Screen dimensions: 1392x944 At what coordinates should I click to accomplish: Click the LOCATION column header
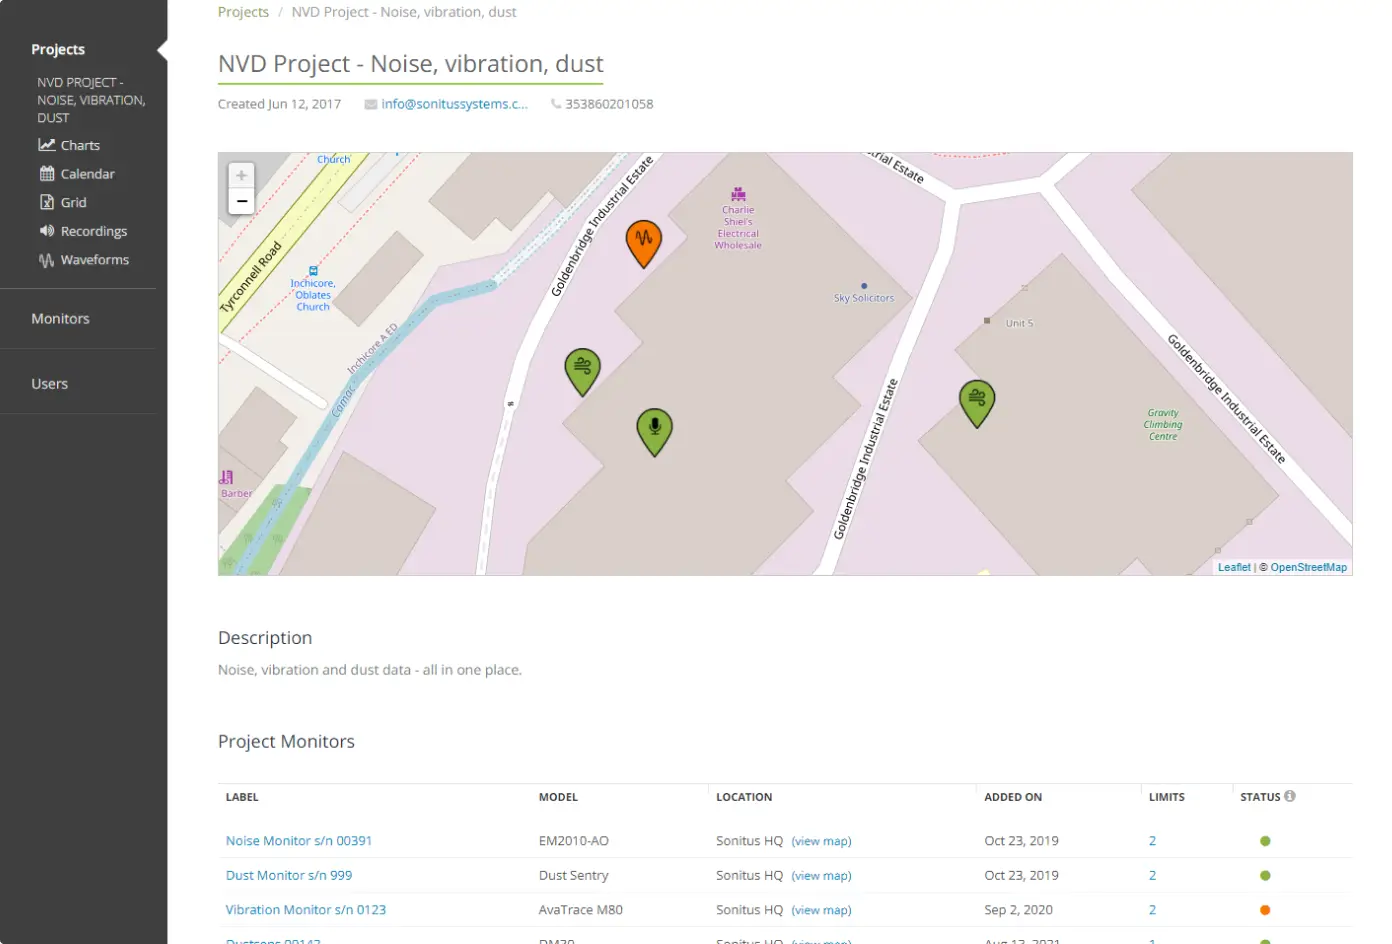[x=744, y=797]
